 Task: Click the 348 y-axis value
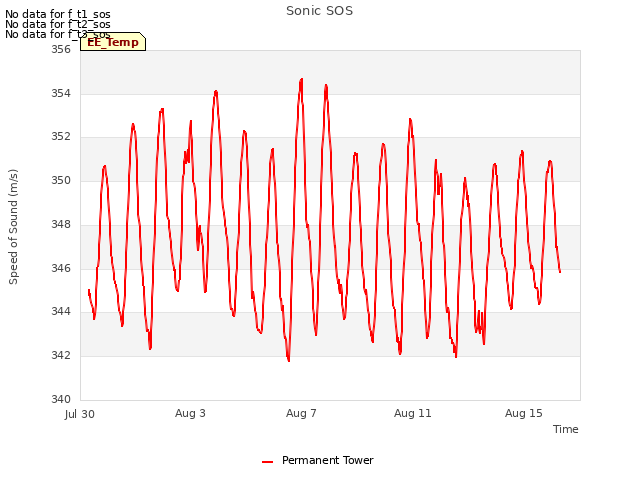[x=60, y=224]
